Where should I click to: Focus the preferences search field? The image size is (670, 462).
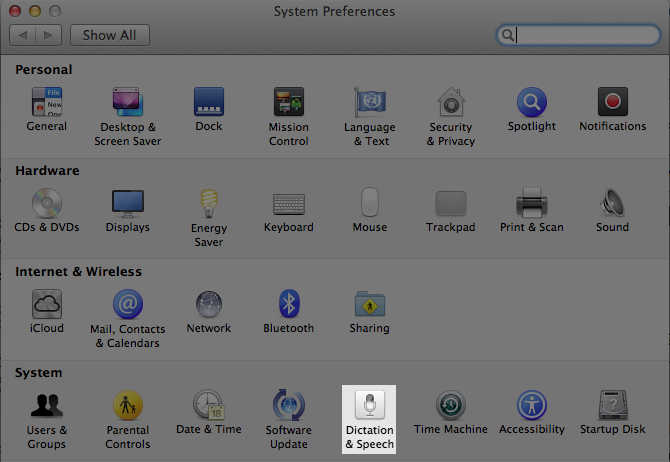pyautogui.click(x=578, y=35)
